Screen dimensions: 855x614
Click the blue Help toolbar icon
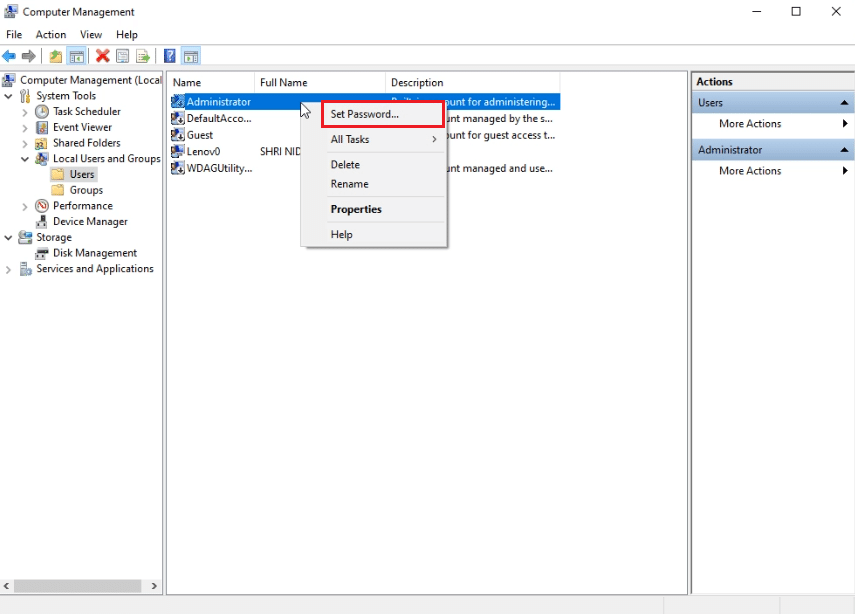pos(170,56)
